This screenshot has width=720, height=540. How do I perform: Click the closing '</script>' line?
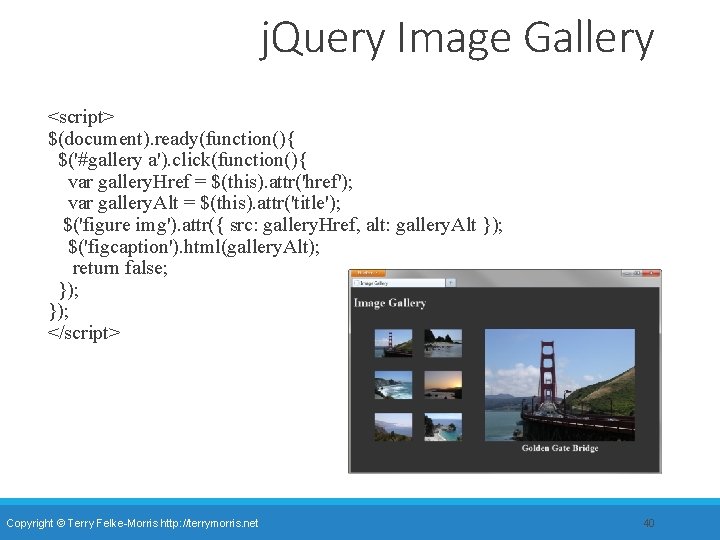[x=84, y=333]
